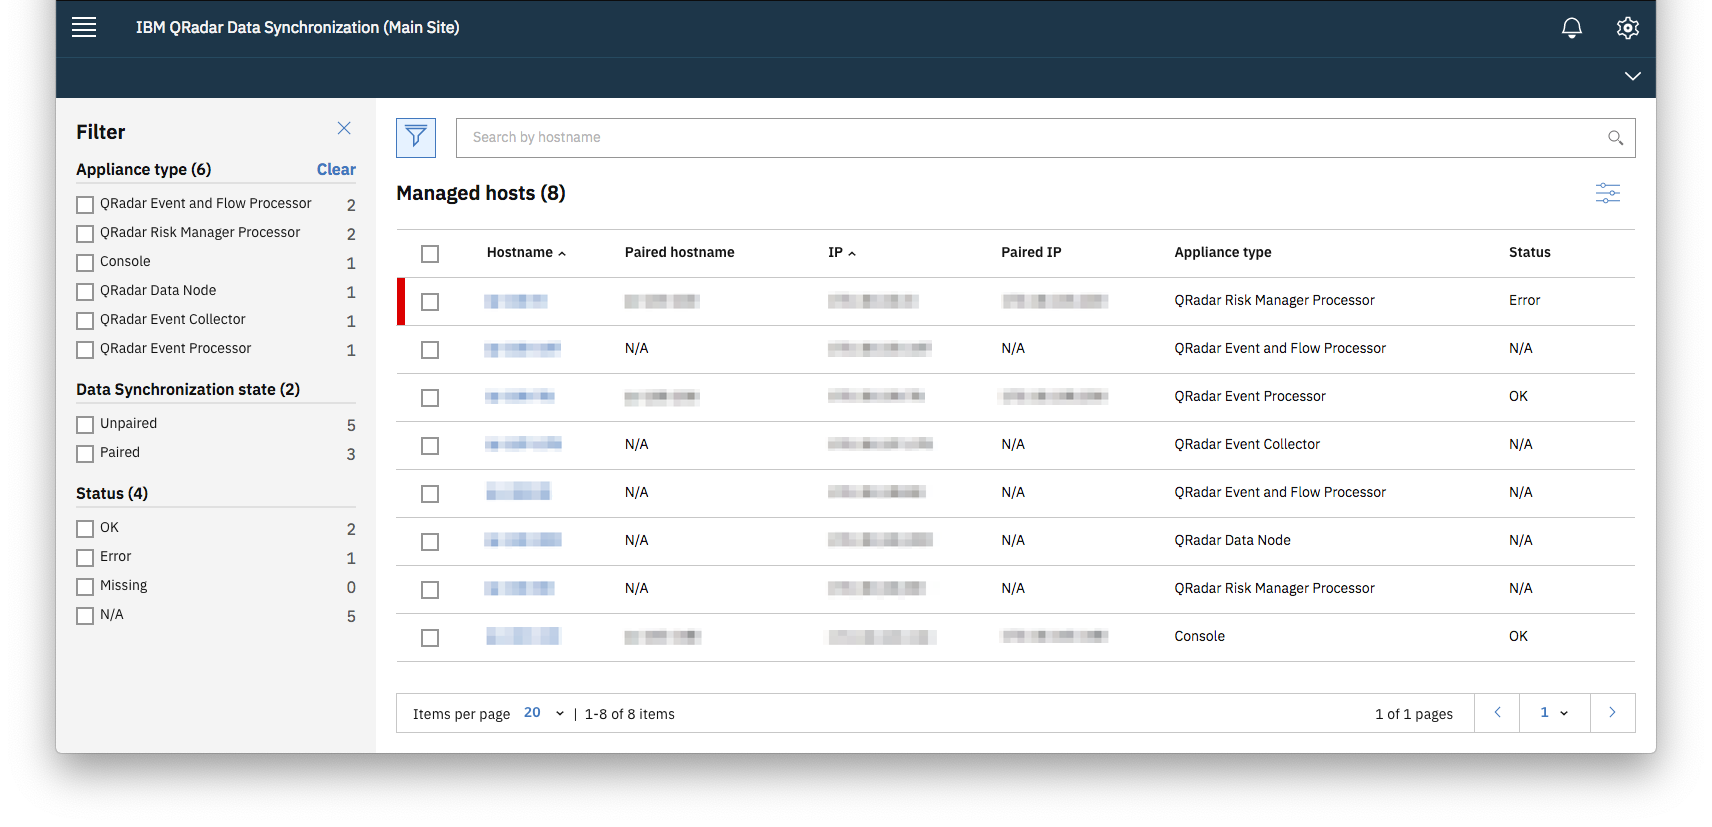This screenshot has height=827, width=1712.
Task: Check the Missing status filter
Action: coord(85,587)
